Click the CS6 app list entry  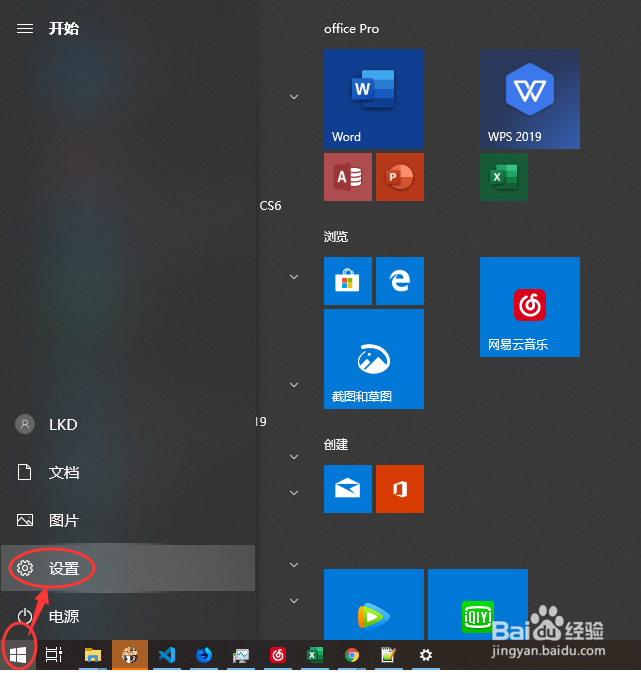[270, 206]
